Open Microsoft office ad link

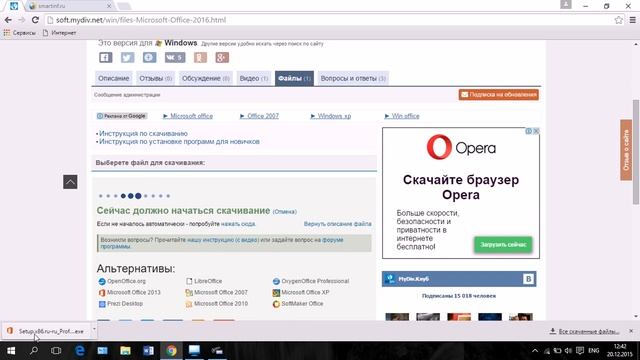pos(191,116)
